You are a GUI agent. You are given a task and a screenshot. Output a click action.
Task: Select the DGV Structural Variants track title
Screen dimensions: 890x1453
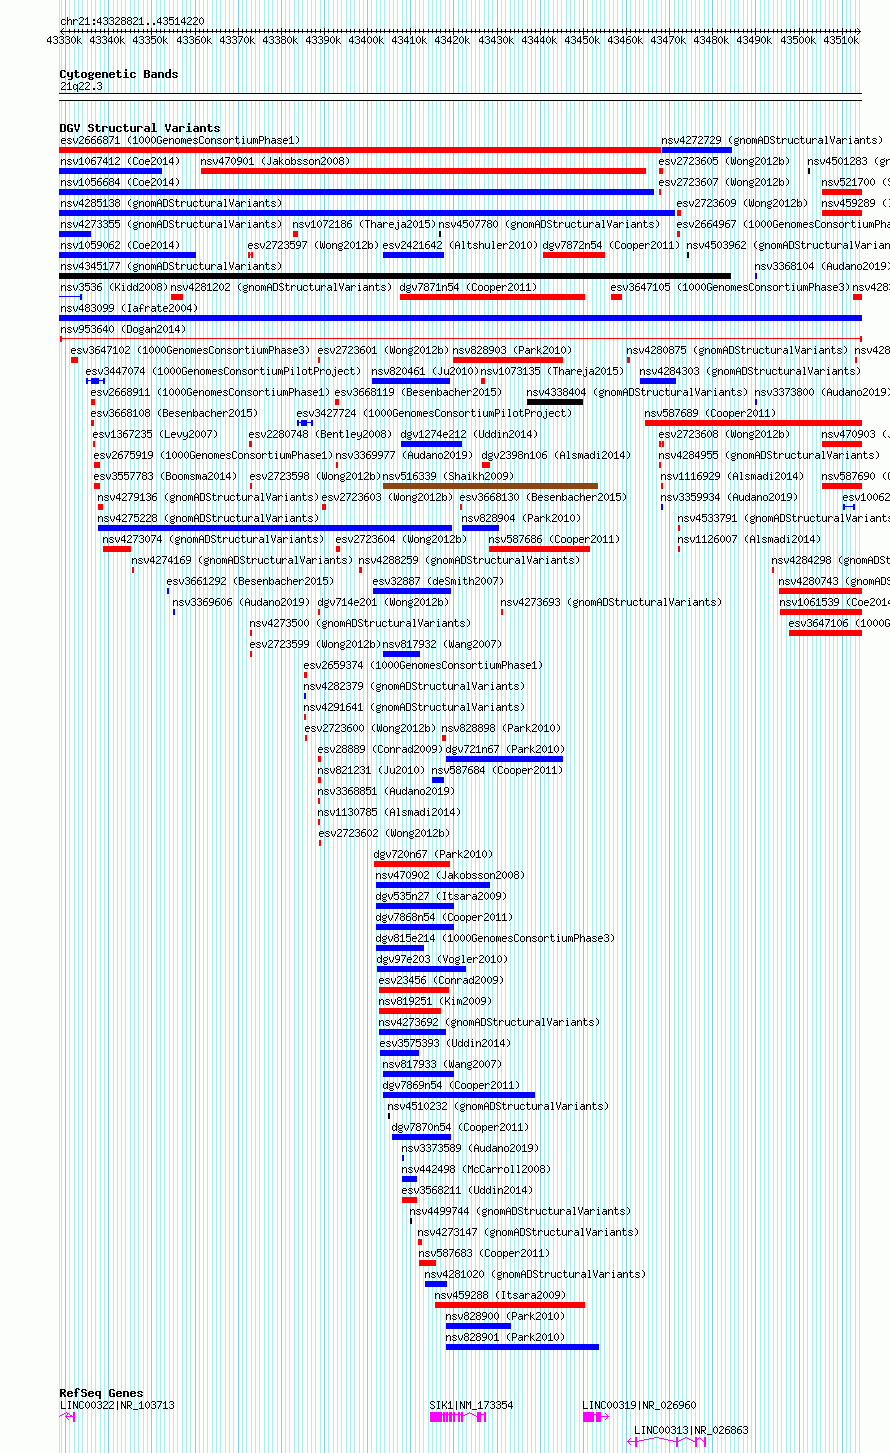[x=140, y=128]
